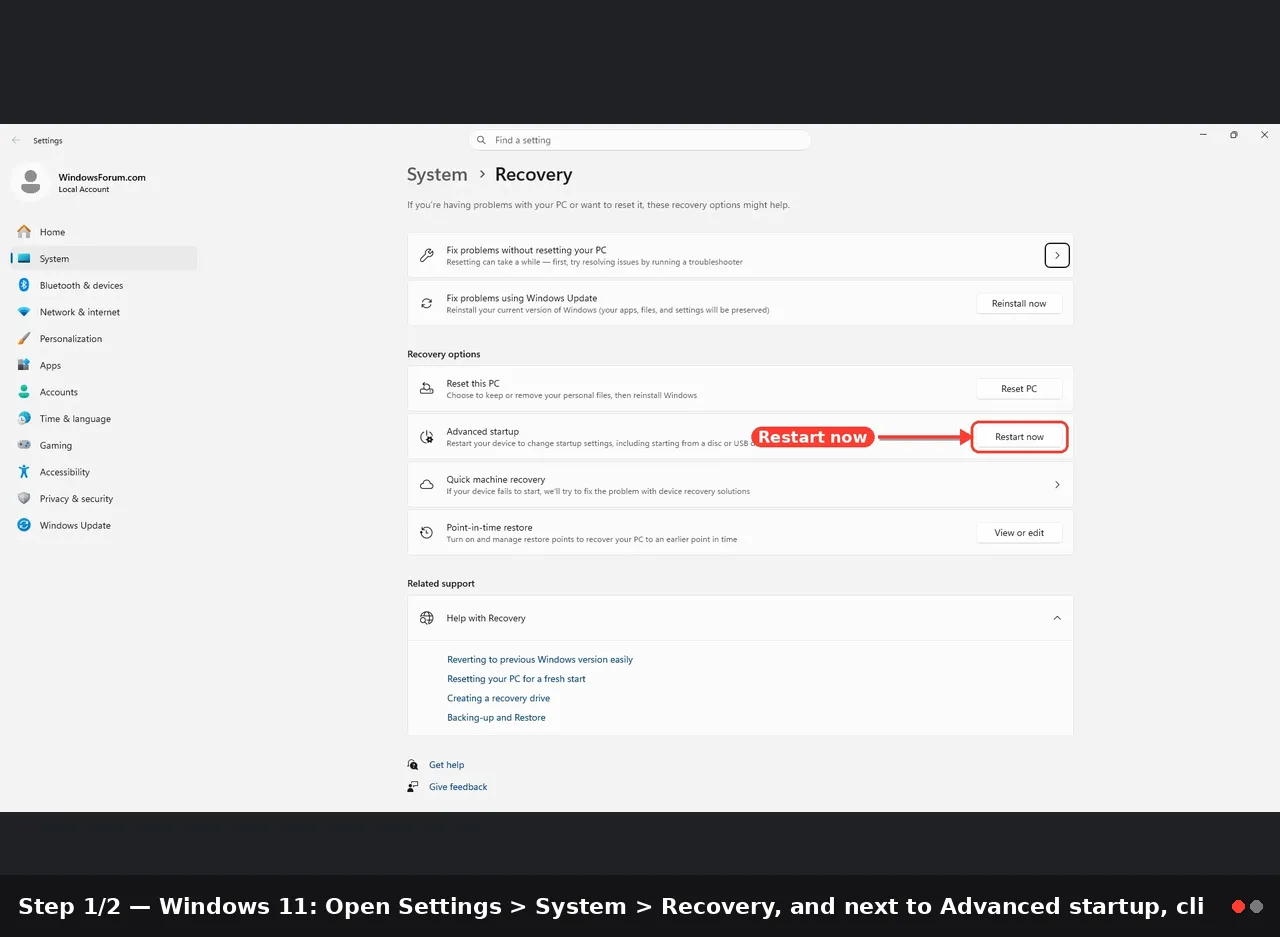Select Windows Update in the sidebar
This screenshot has height=937, width=1280.
coord(104,525)
